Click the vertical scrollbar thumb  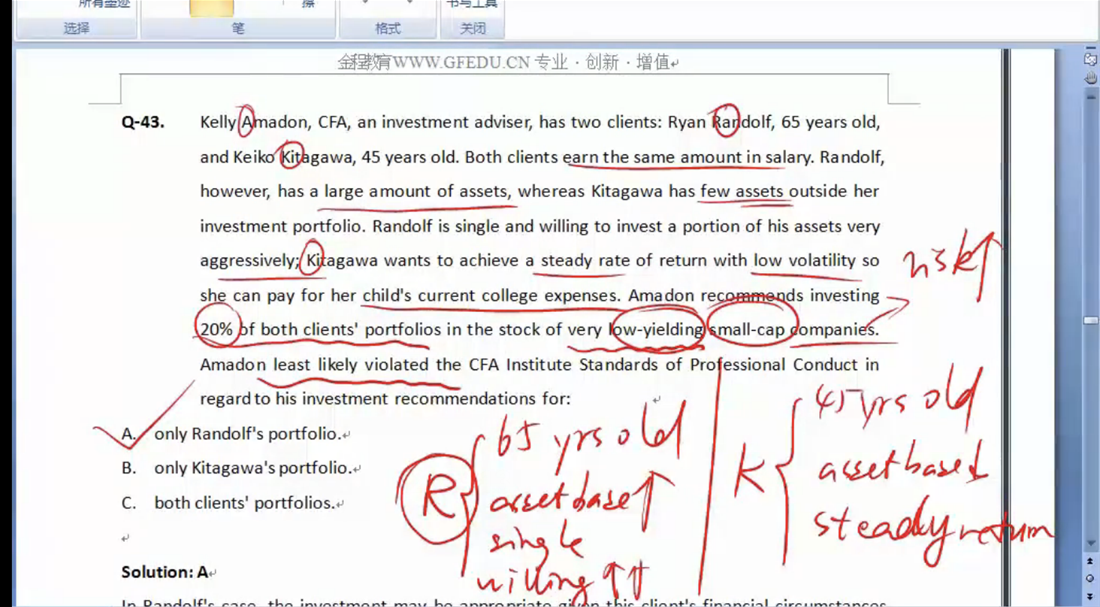pyautogui.click(x=1090, y=321)
